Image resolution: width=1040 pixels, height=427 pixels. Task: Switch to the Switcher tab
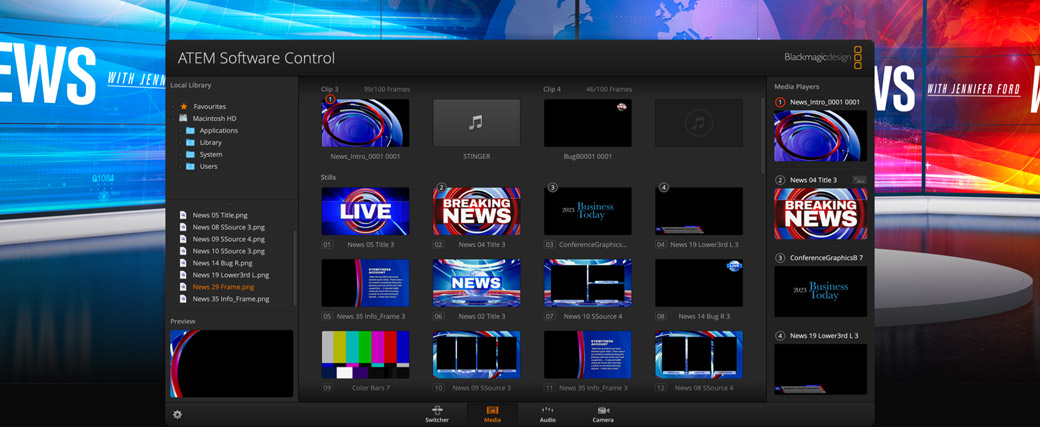437,414
